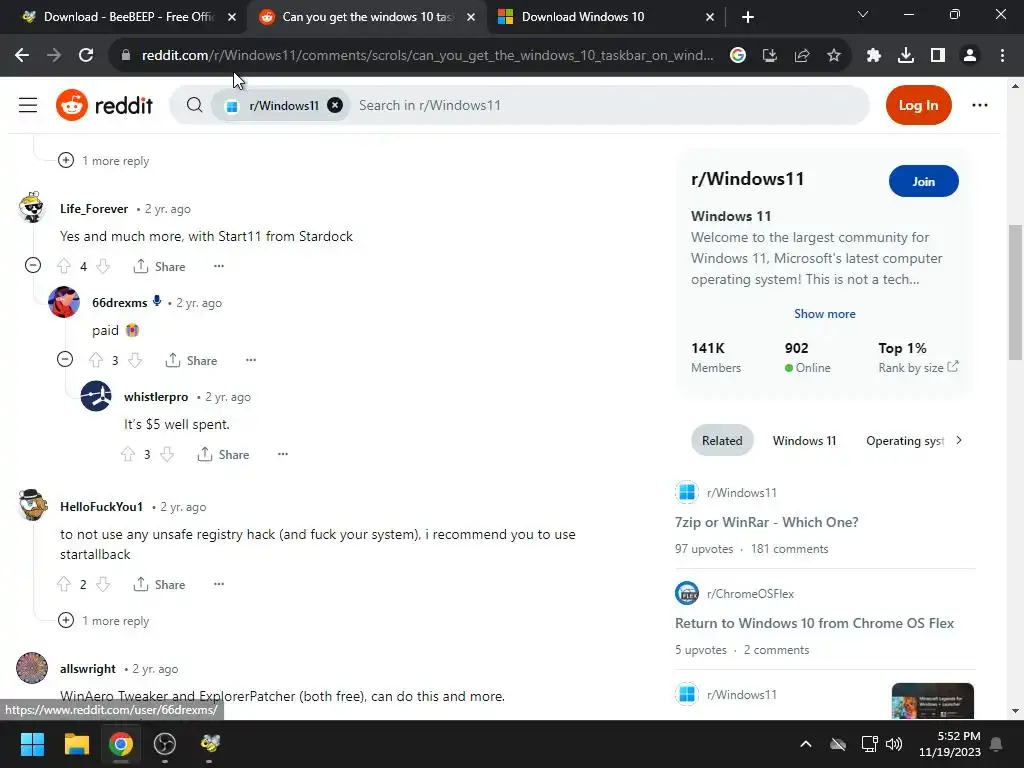Screen dimensions: 1024x768
Task: Open the Reddit header three-dot menu
Action: pos(980,105)
